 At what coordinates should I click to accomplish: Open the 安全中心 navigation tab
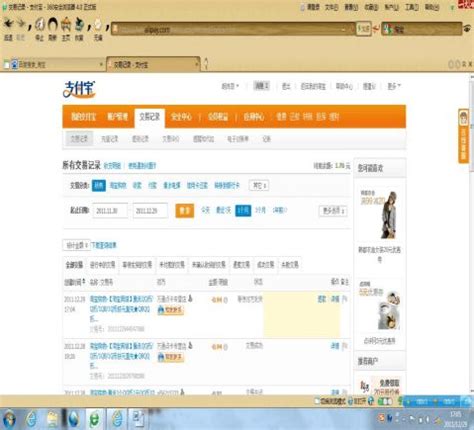(181, 117)
